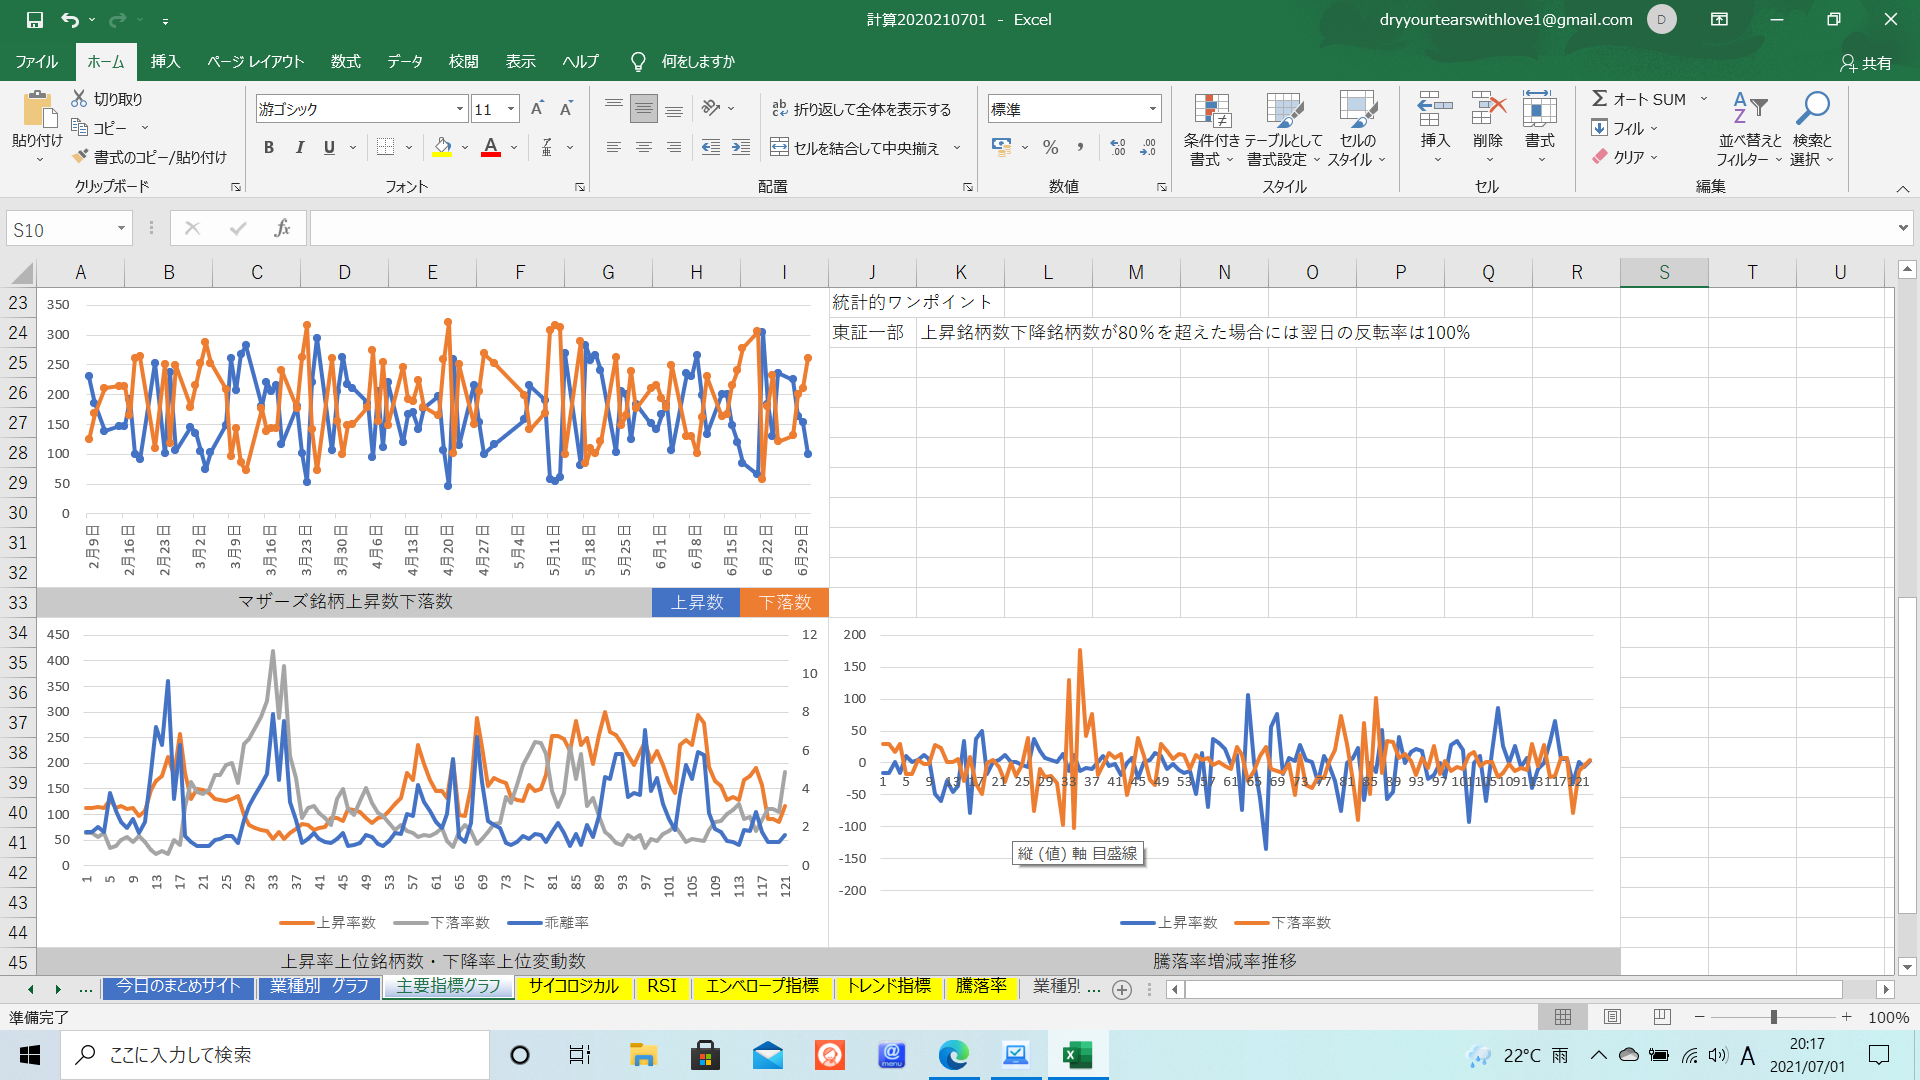The height and width of the screenshot is (1080, 1920).
Task: Click the Merge and Center cells icon
Action: 779,148
